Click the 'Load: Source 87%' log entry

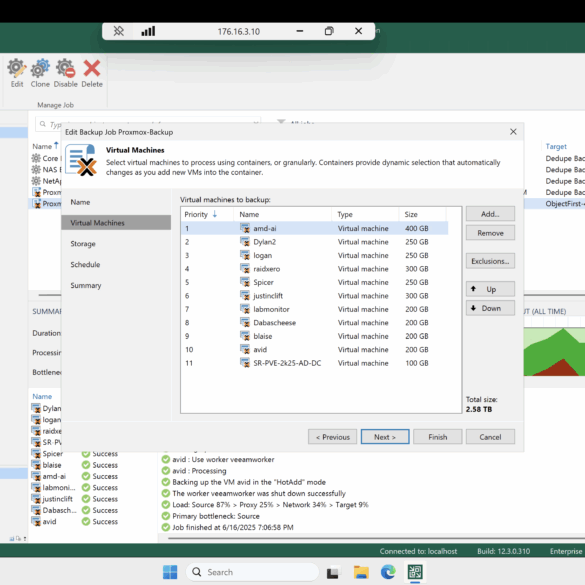(270, 505)
